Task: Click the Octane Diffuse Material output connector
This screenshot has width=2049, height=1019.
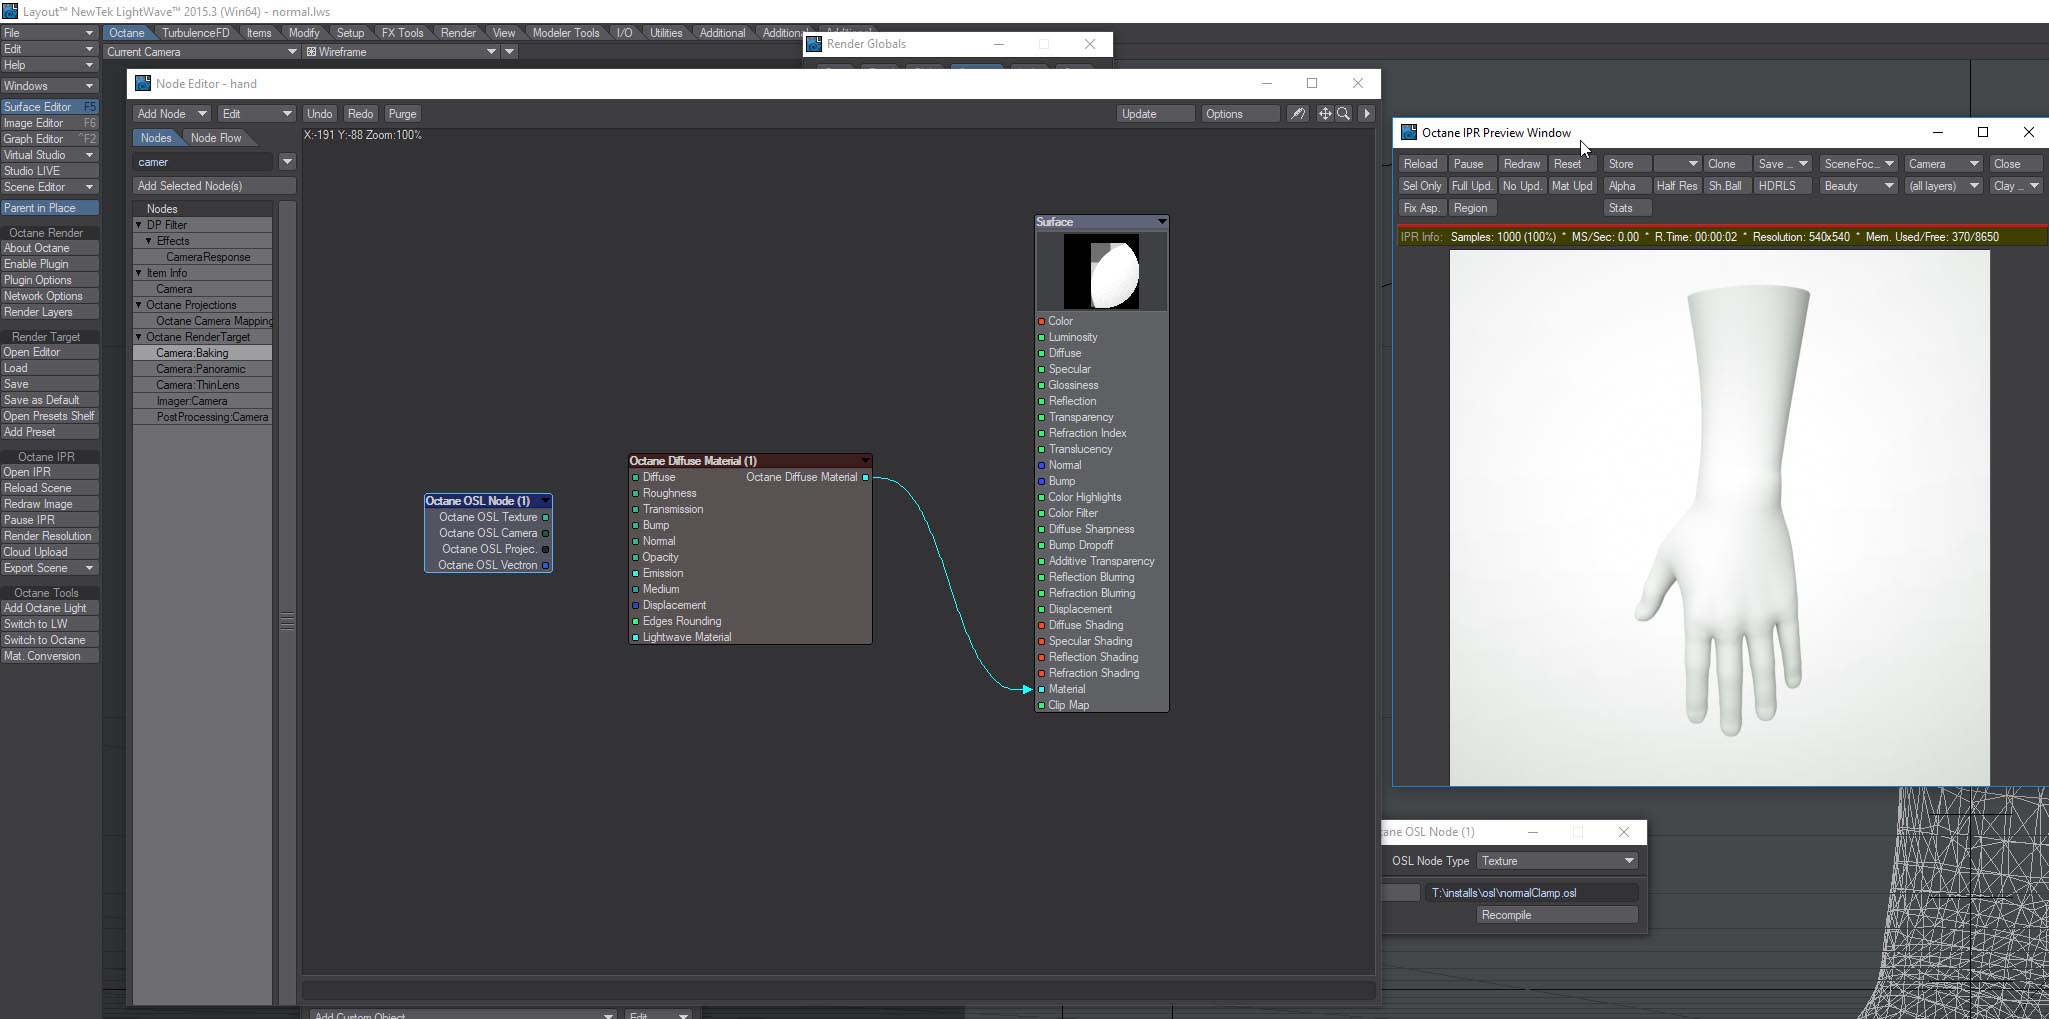Action: click(866, 478)
